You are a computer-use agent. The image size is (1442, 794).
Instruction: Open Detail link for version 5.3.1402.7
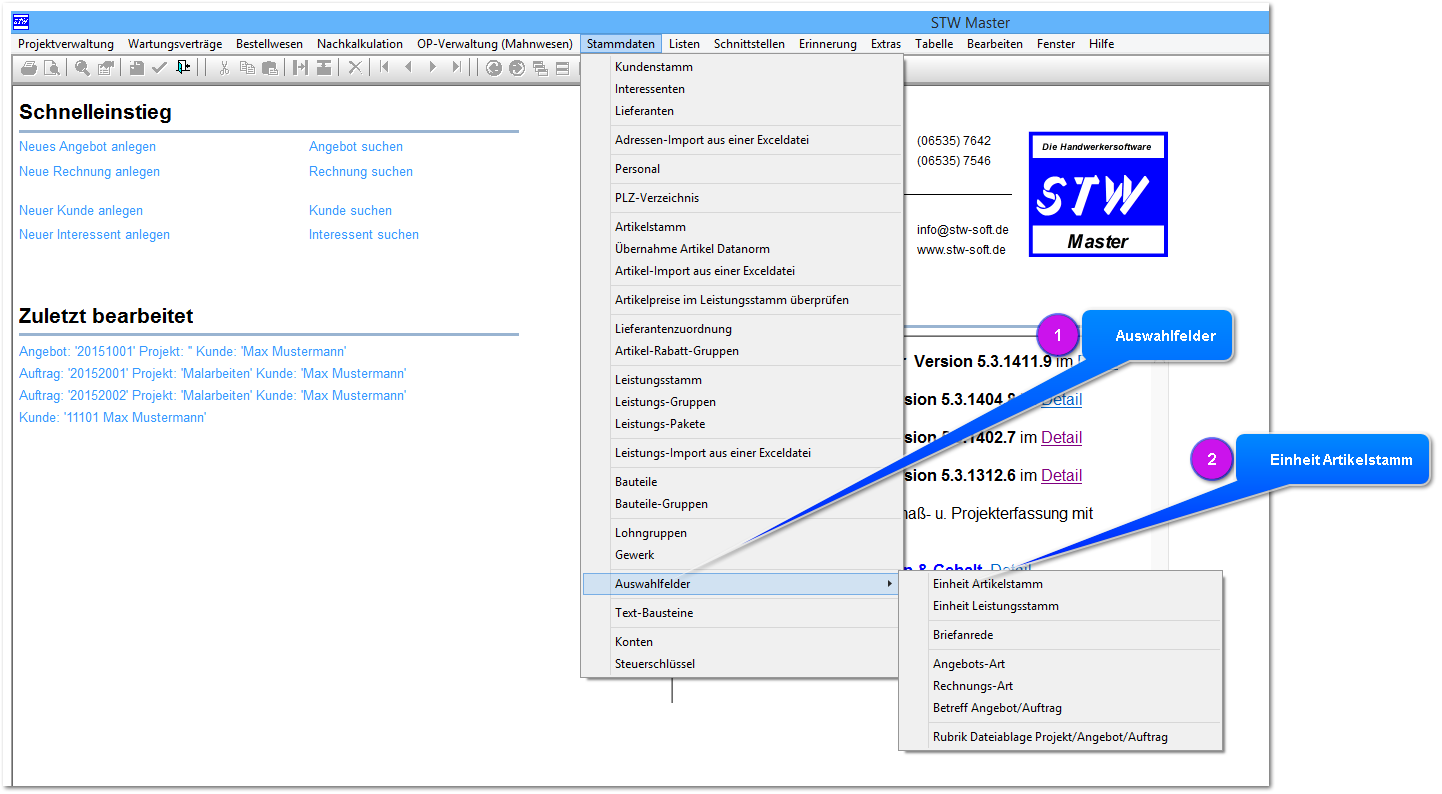pyautogui.click(x=1061, y=437)
